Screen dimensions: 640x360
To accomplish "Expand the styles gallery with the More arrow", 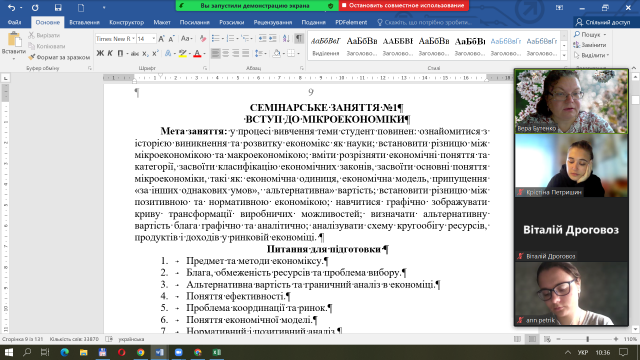I will click(564, 55).
